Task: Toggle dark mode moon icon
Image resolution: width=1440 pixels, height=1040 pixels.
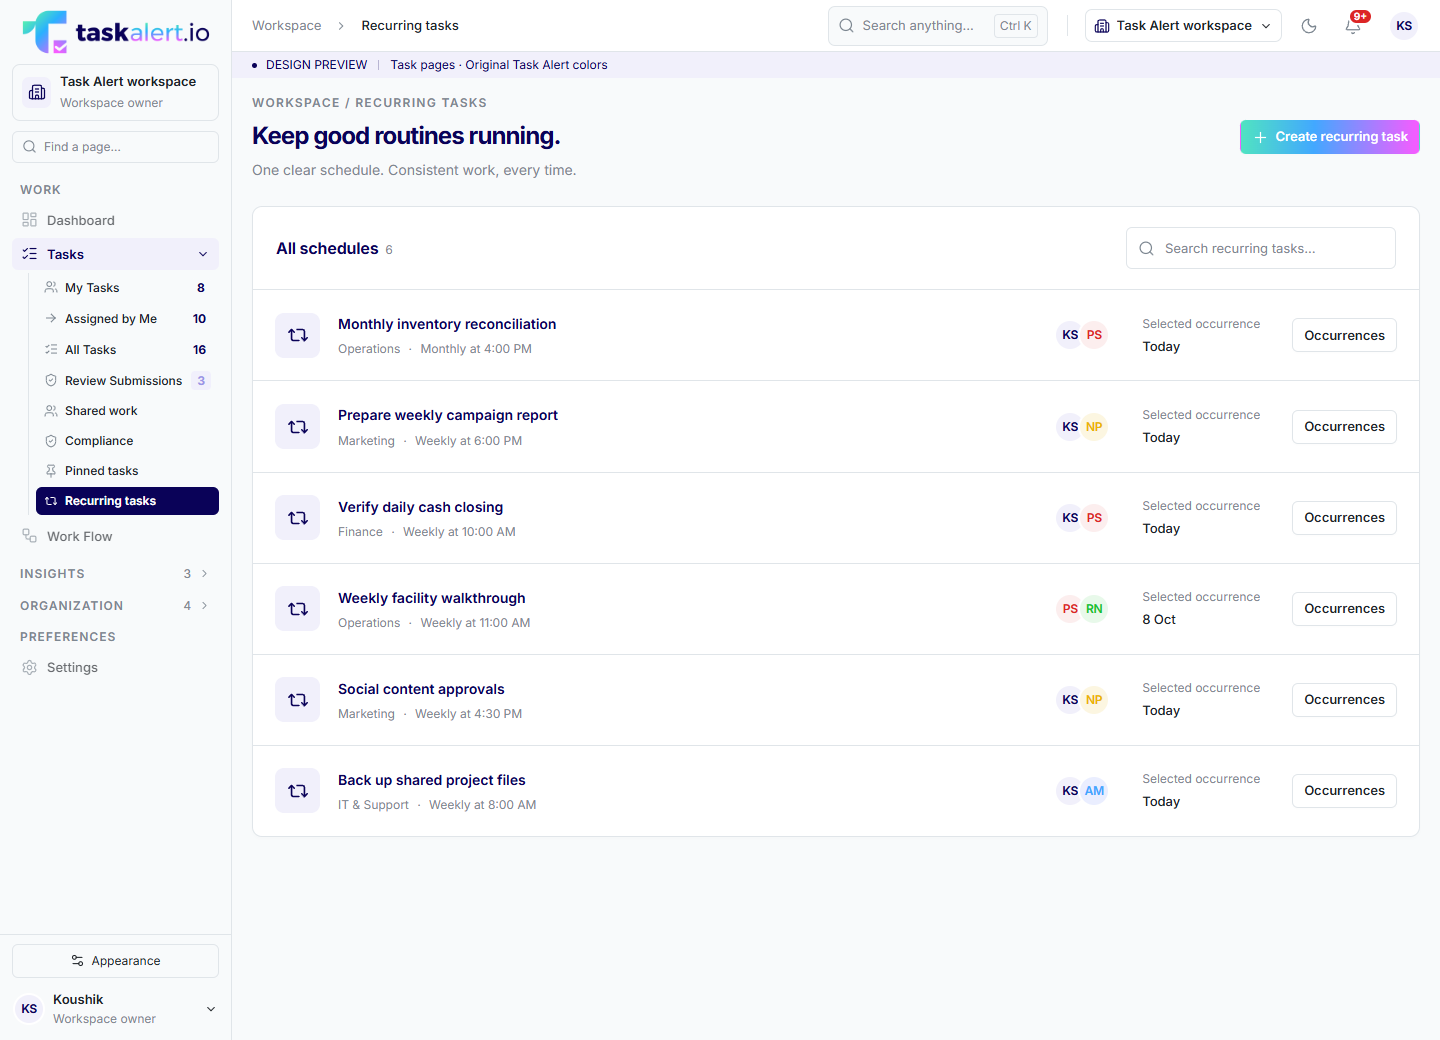Action: (x=1309, y=26)
